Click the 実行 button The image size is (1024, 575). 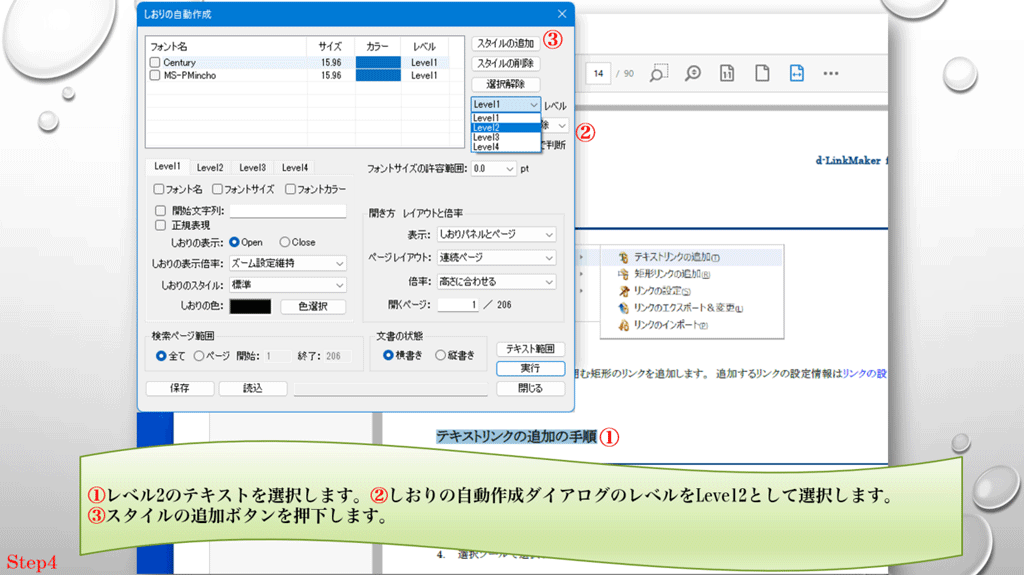(530, 369)
